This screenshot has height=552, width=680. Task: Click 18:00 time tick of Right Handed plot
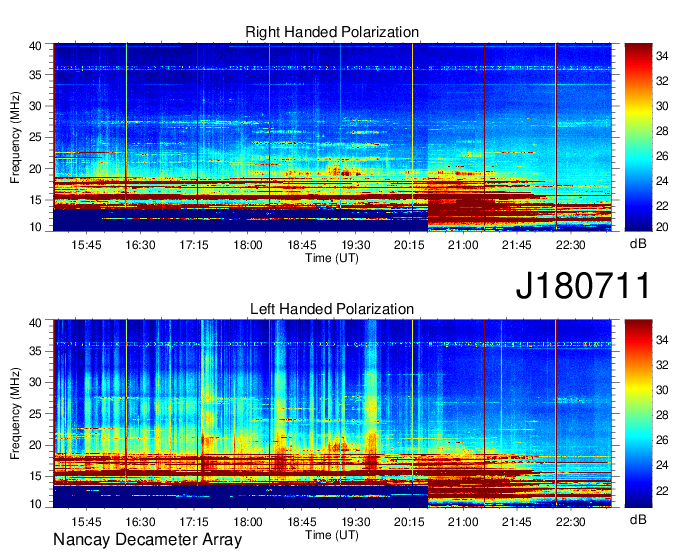248,245
